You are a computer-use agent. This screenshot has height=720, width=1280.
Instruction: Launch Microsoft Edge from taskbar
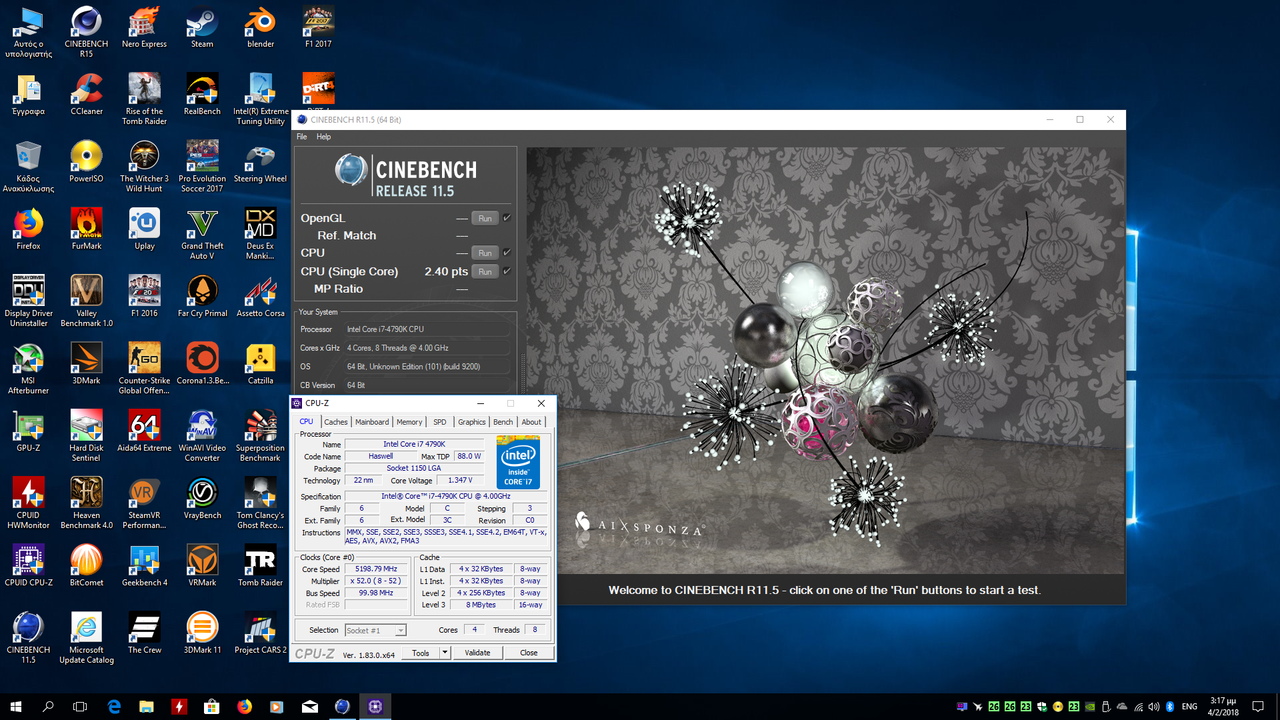click(x=114, y=706)
